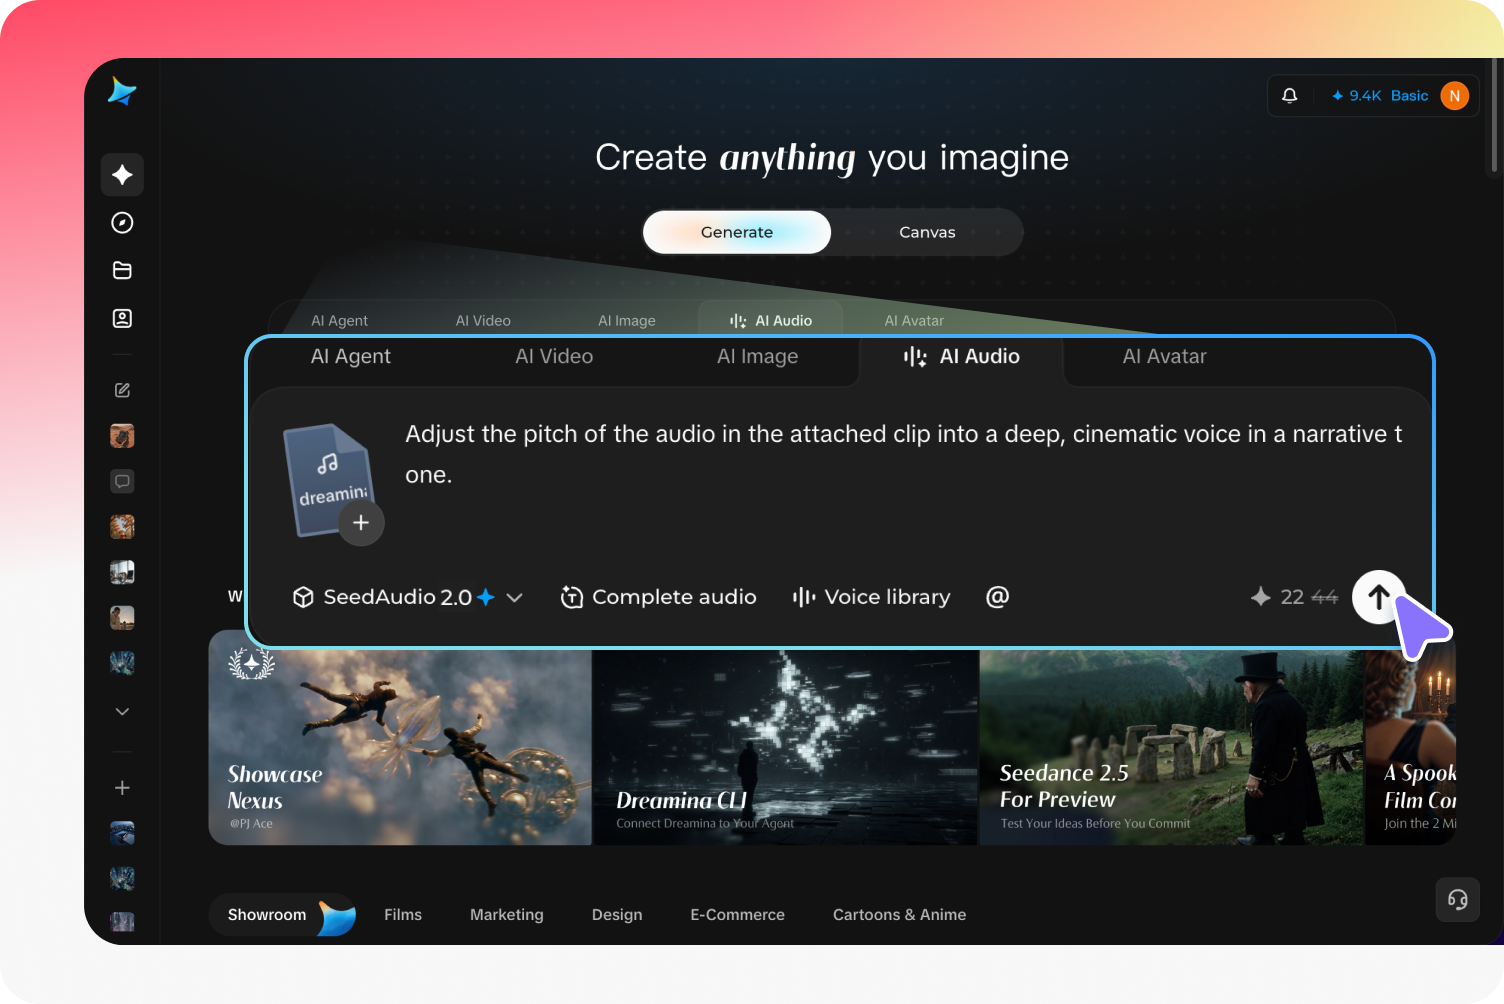Select the Showroom category
The width and height of the screenshot is (1504, 1004).
(x=282, y=915)
